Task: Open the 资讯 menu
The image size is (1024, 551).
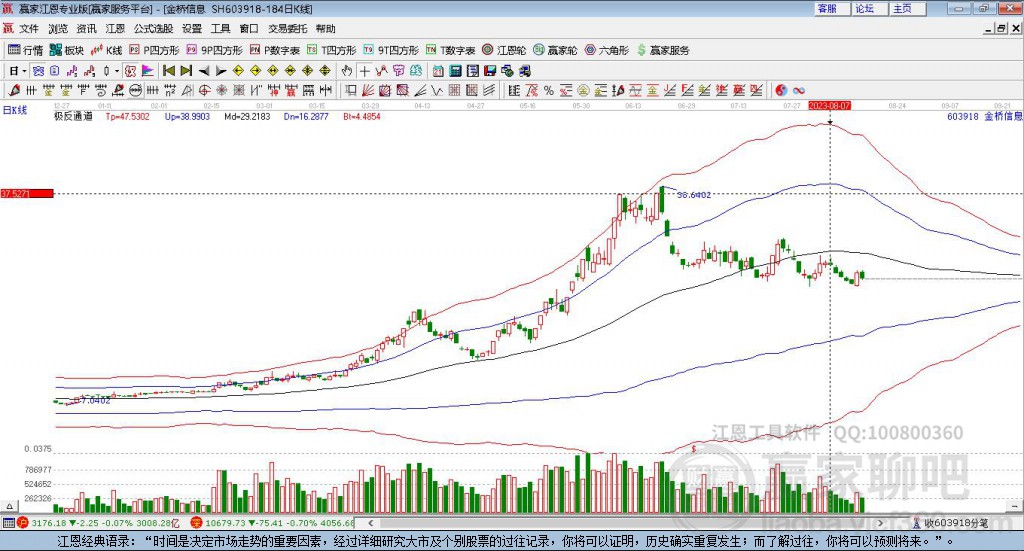Action: pyautogui.click(x=86, y=29)
